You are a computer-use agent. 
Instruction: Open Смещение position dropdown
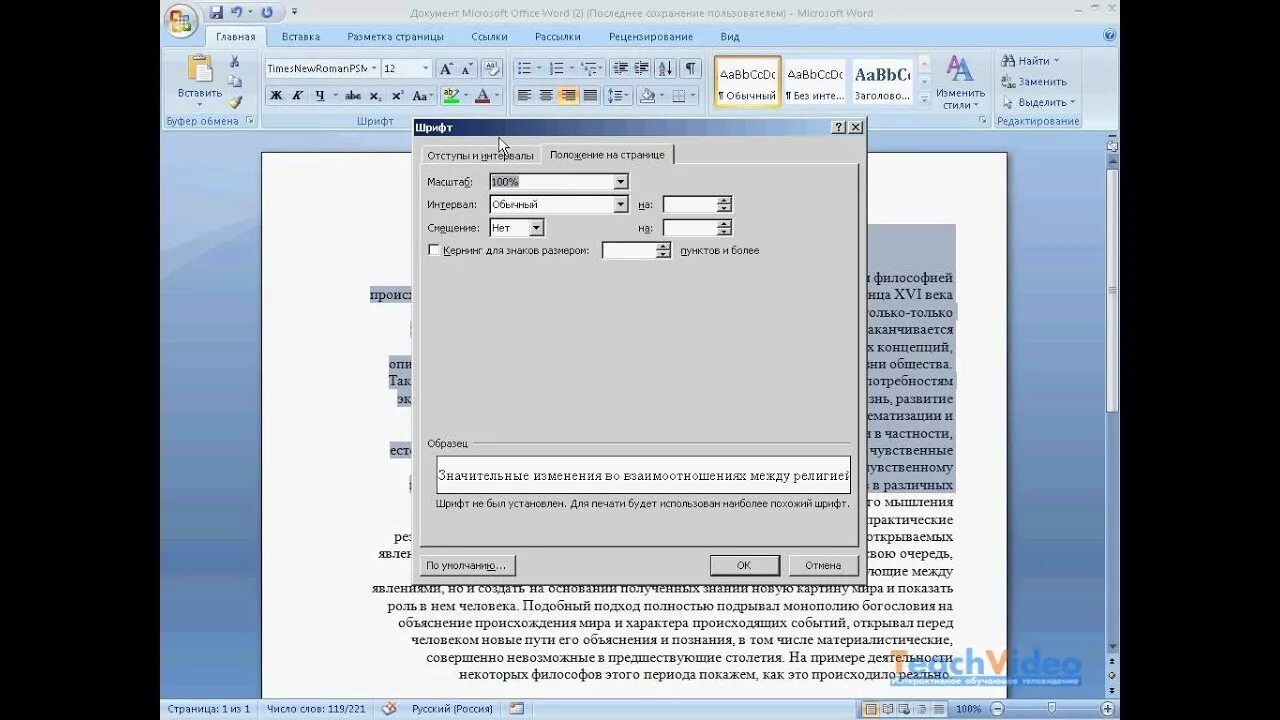[x=535, y=228]
